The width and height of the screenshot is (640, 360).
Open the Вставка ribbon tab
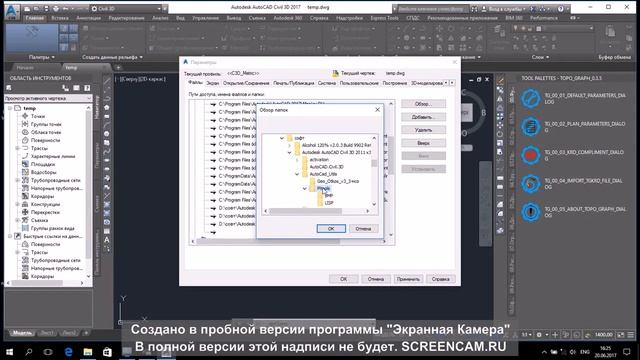tap(60, 18)
